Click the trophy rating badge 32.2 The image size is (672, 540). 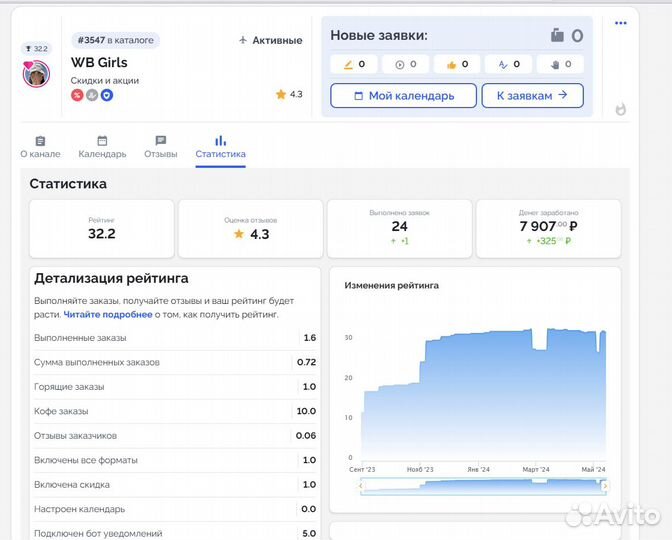(36, 48)
